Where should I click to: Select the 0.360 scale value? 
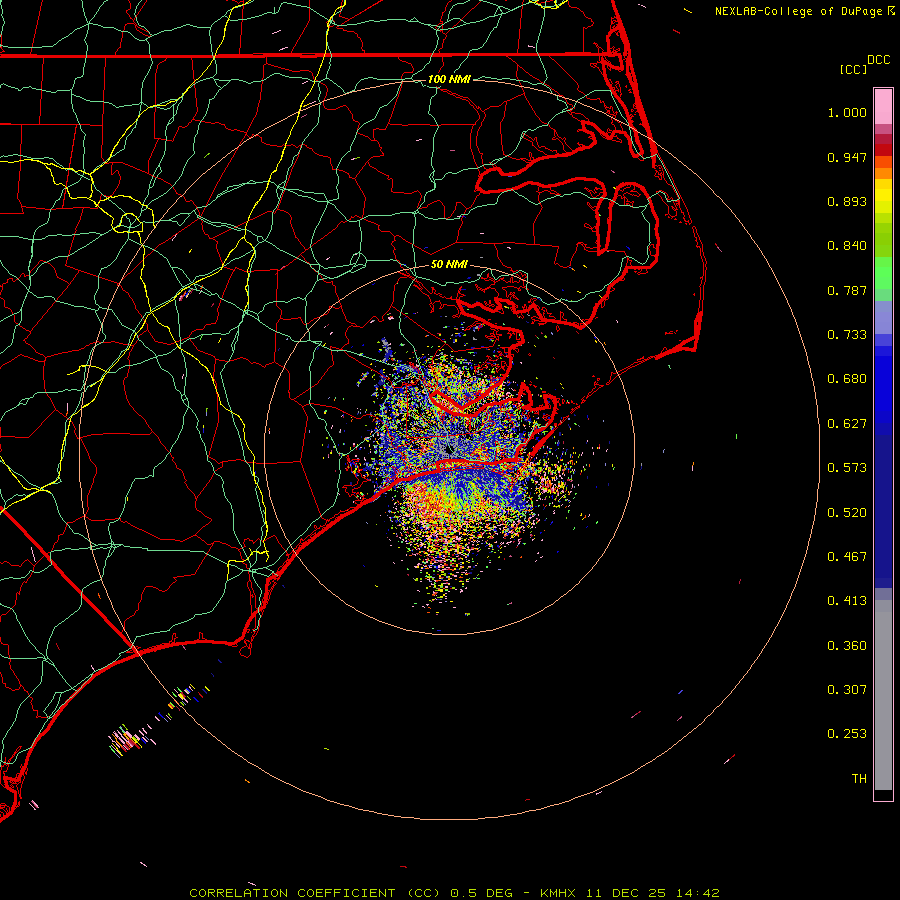click(x=847, y=646)
